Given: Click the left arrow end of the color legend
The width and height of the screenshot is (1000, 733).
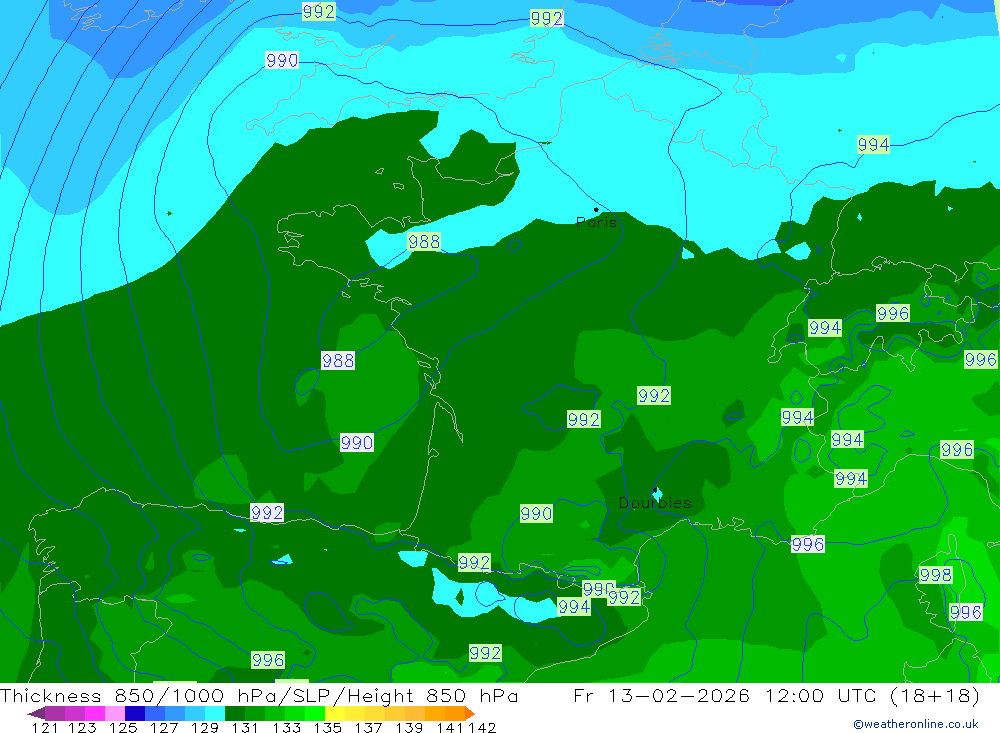Looking at the screenshot, I should click(36, 713).
